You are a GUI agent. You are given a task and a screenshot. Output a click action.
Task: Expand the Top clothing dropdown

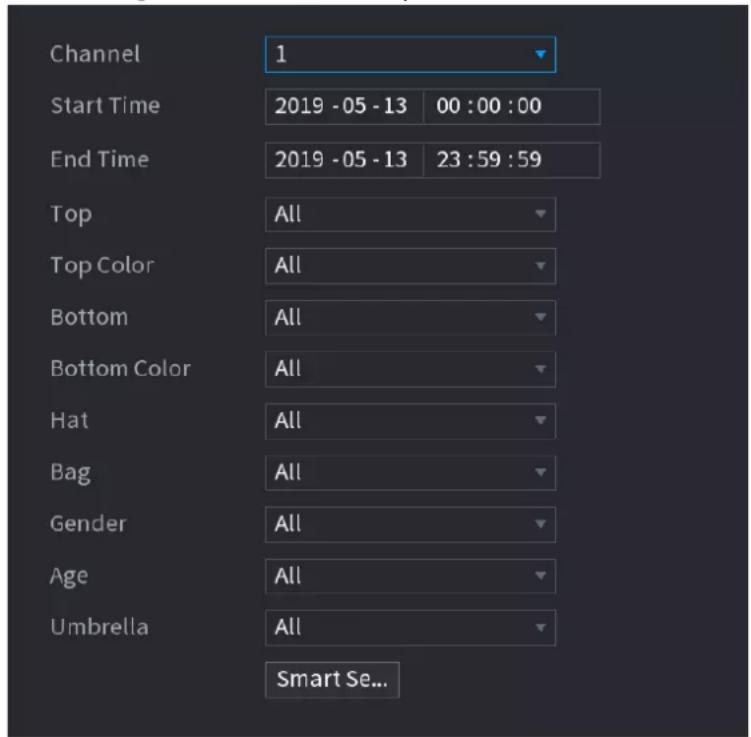coord(410,214)
